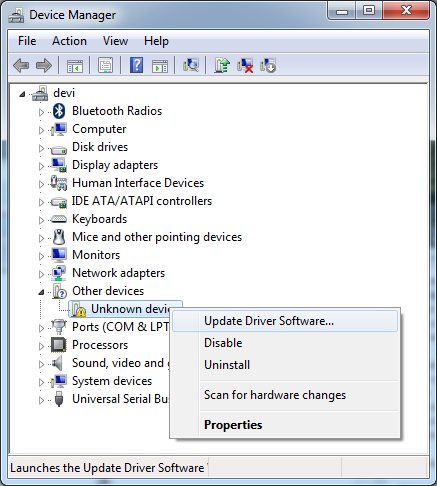The width and height of the screenshot is (437, 486).
Task: Select Mice and other pointing devices
Action: (x=157, y=237)
